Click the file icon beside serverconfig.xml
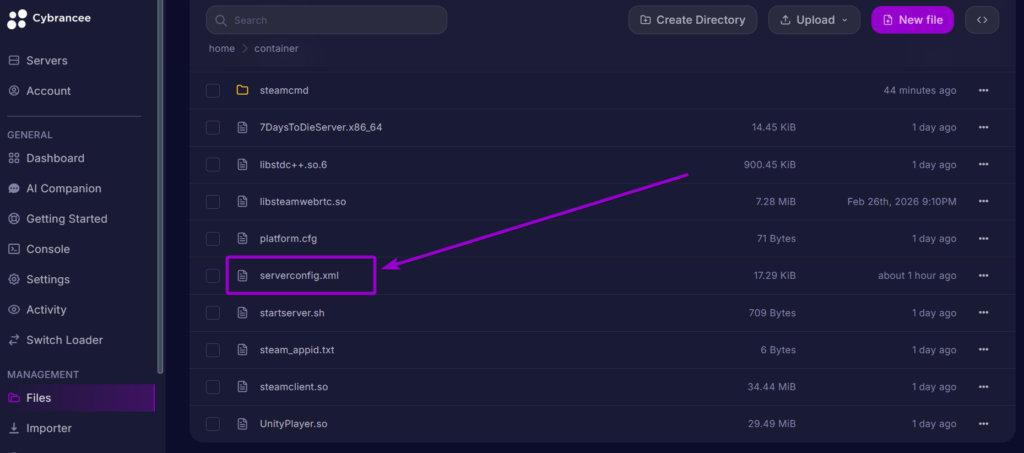This screenshot has height=453, width=1024. coord(242,276)
